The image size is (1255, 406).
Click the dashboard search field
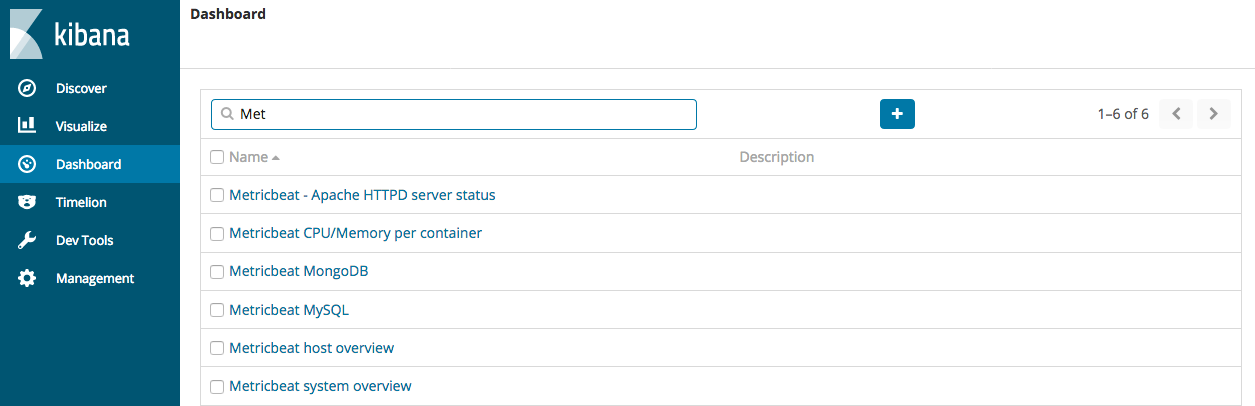[460, 114]
